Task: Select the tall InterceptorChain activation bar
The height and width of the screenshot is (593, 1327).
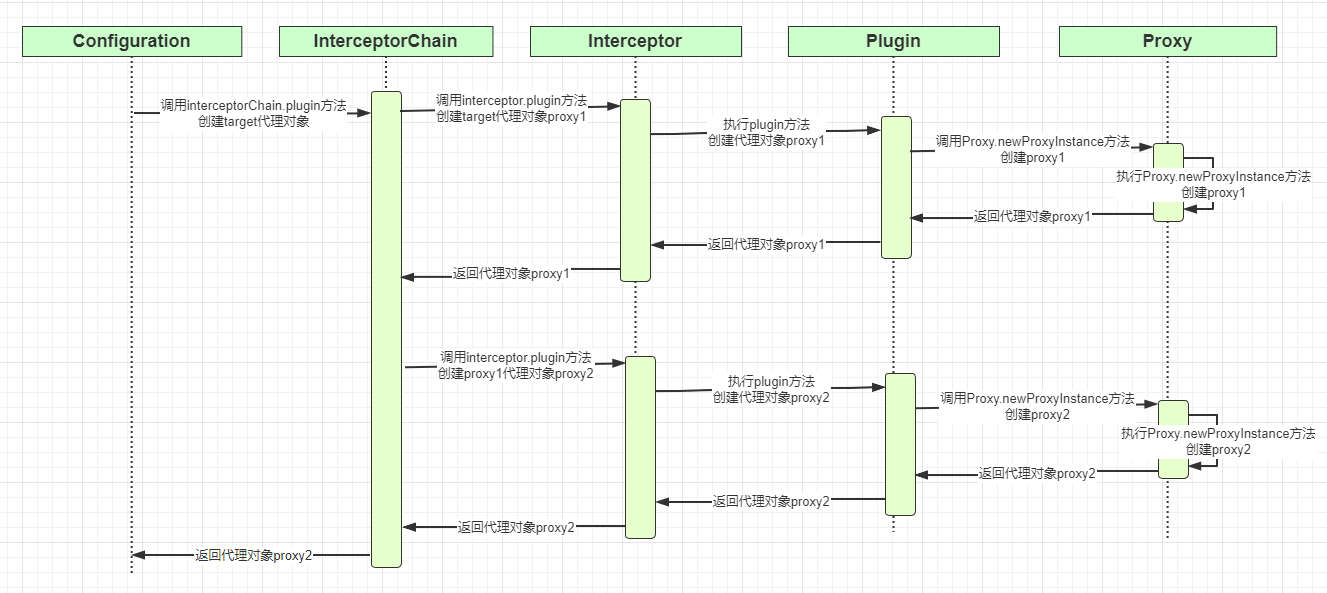Action: 386,330
